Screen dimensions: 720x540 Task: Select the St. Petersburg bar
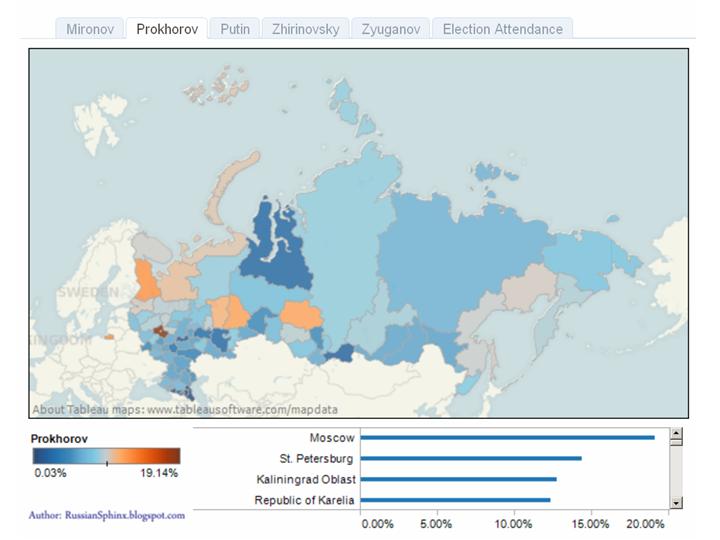tap(471, 458)
